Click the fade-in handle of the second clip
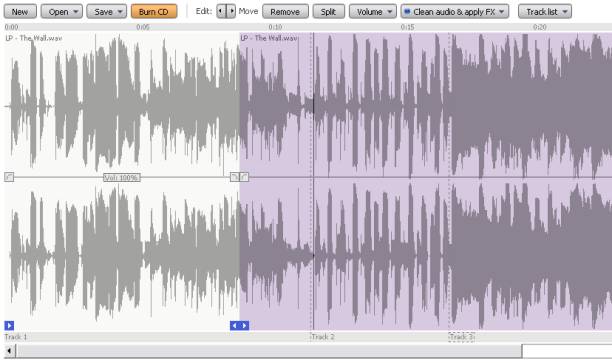Screen dimensions: 612x363 point(244,177)
